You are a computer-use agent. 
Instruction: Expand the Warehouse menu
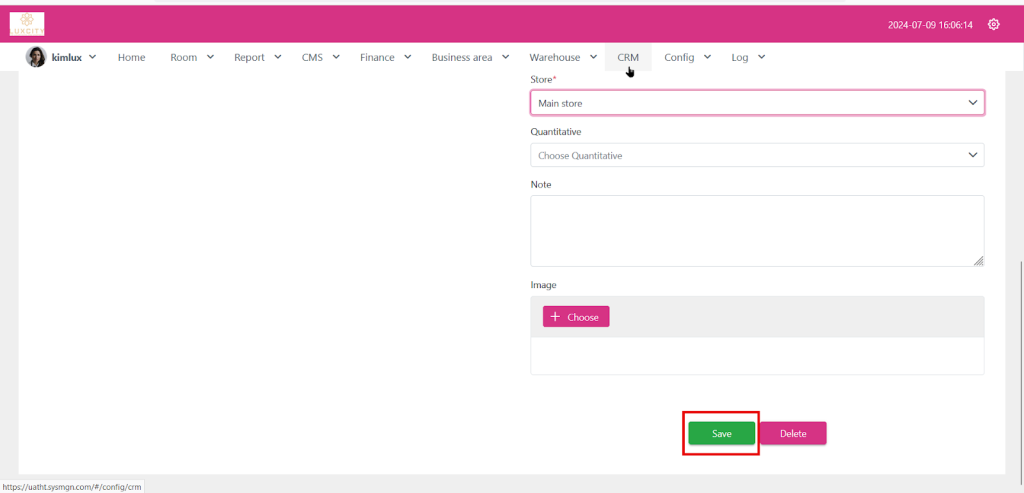(x=562, y=58)
